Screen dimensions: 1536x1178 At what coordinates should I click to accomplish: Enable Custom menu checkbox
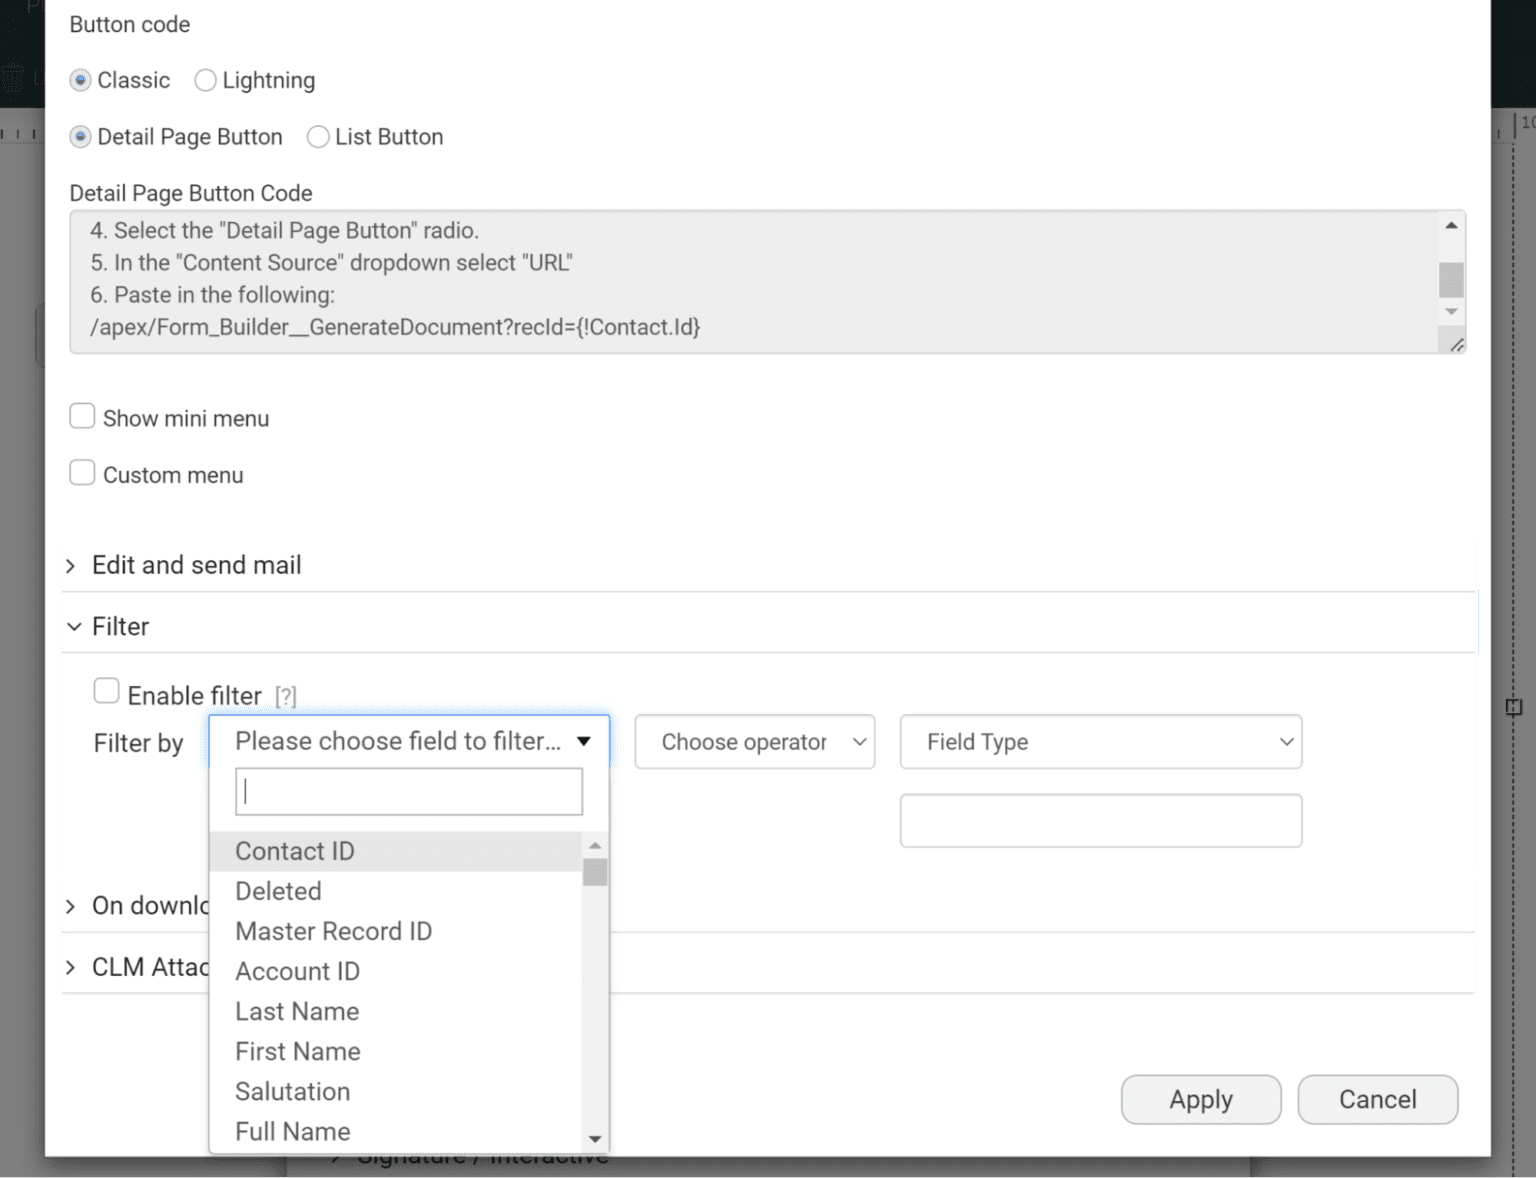[x=82, y=473]
